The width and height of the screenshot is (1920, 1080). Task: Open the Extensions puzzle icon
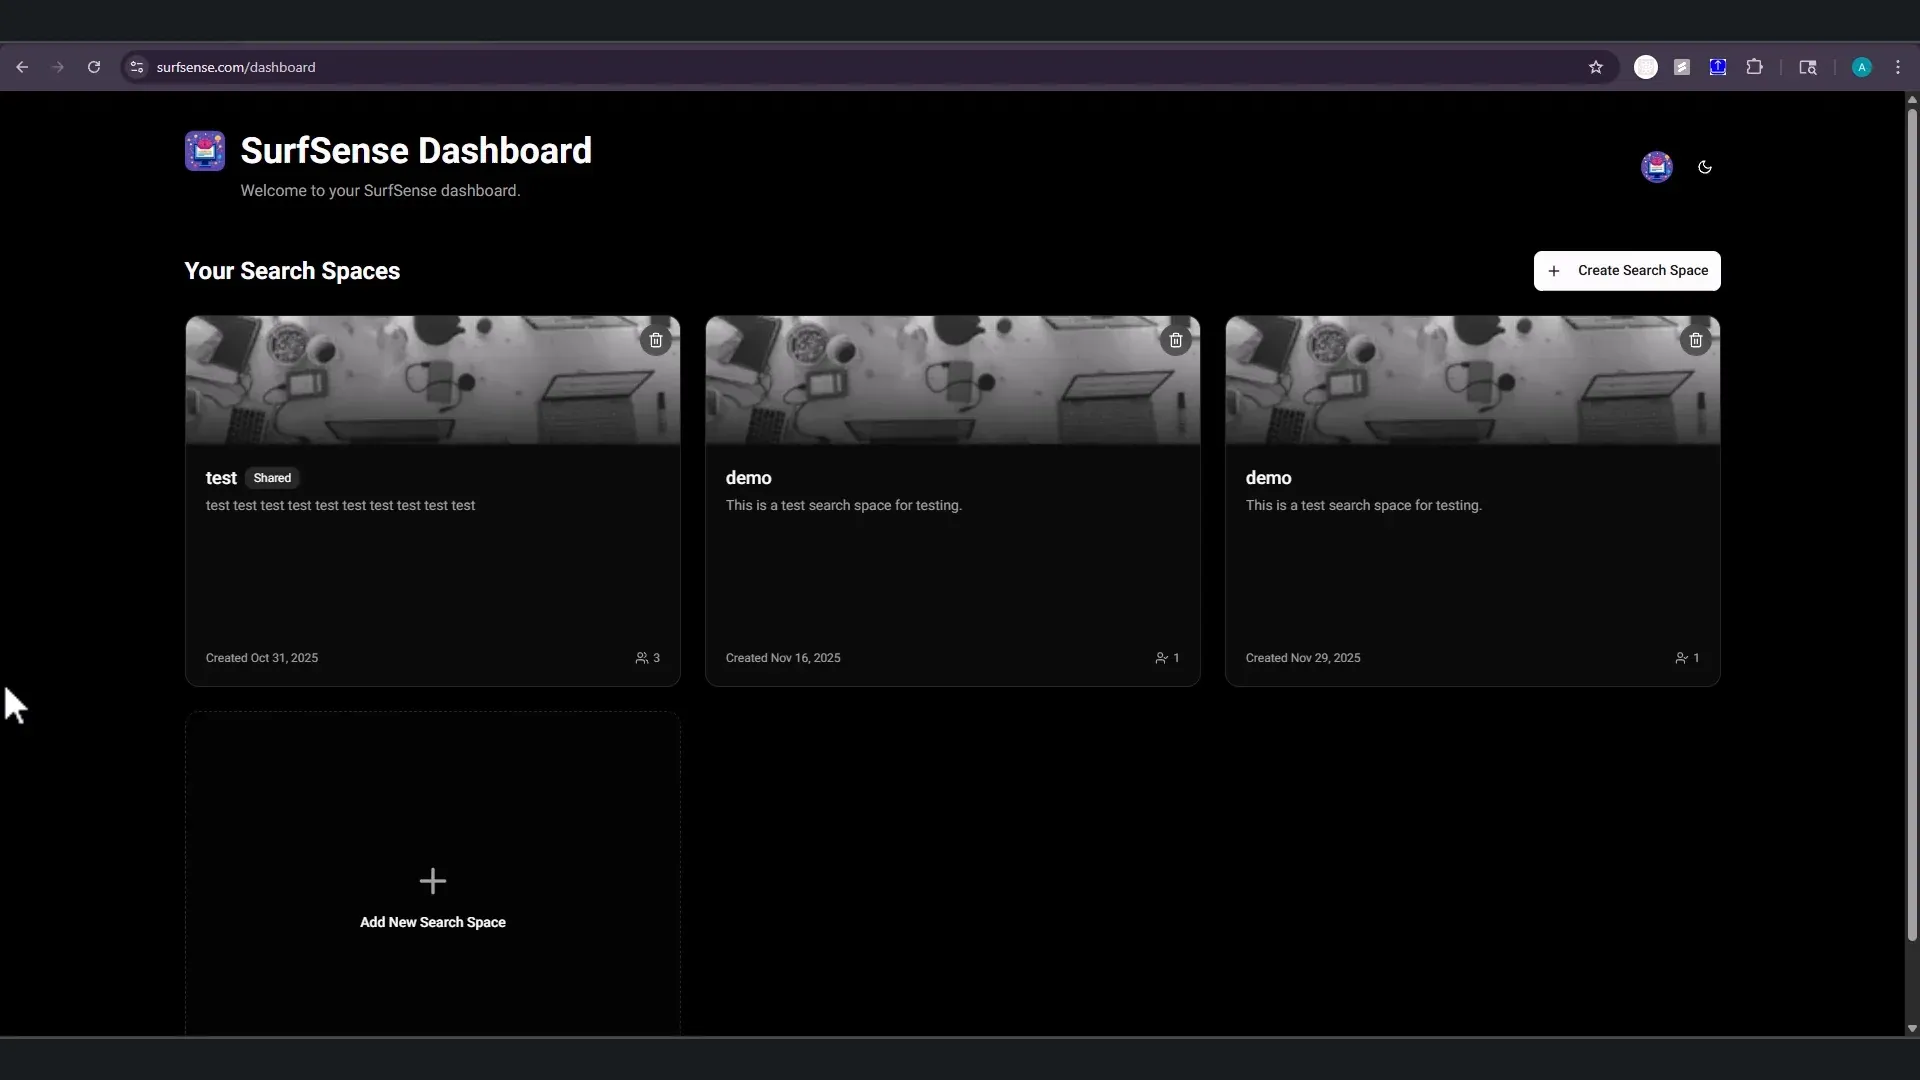pos(1754,67)
